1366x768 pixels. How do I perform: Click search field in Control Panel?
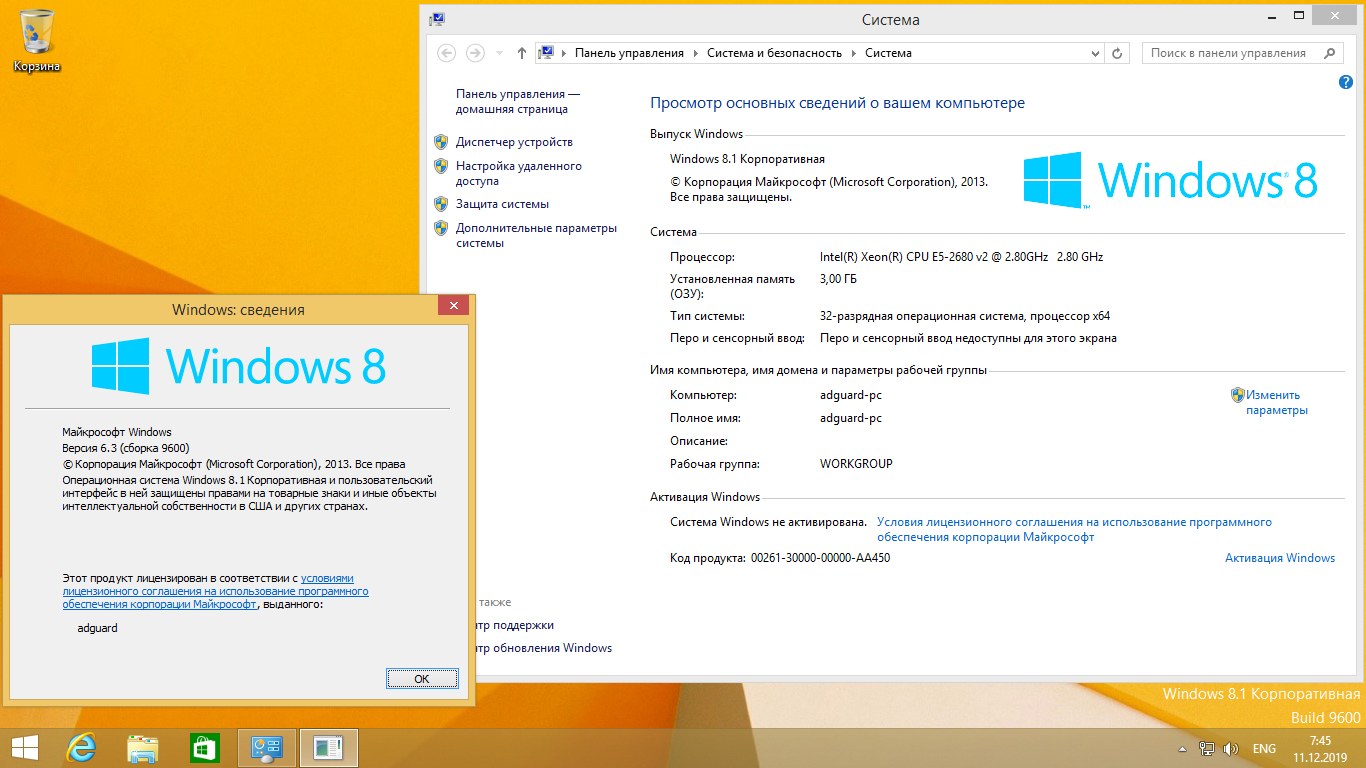[1229, 53]
